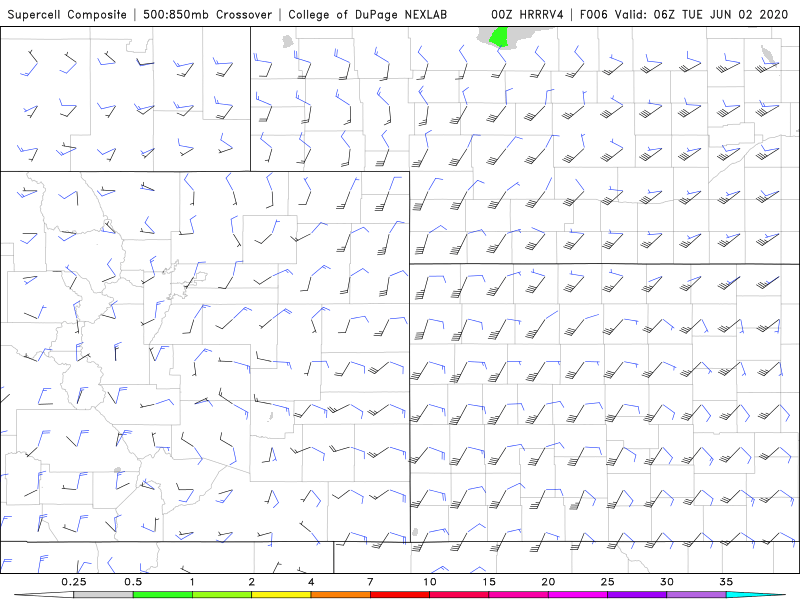Click the colorbar label 20

548,582
